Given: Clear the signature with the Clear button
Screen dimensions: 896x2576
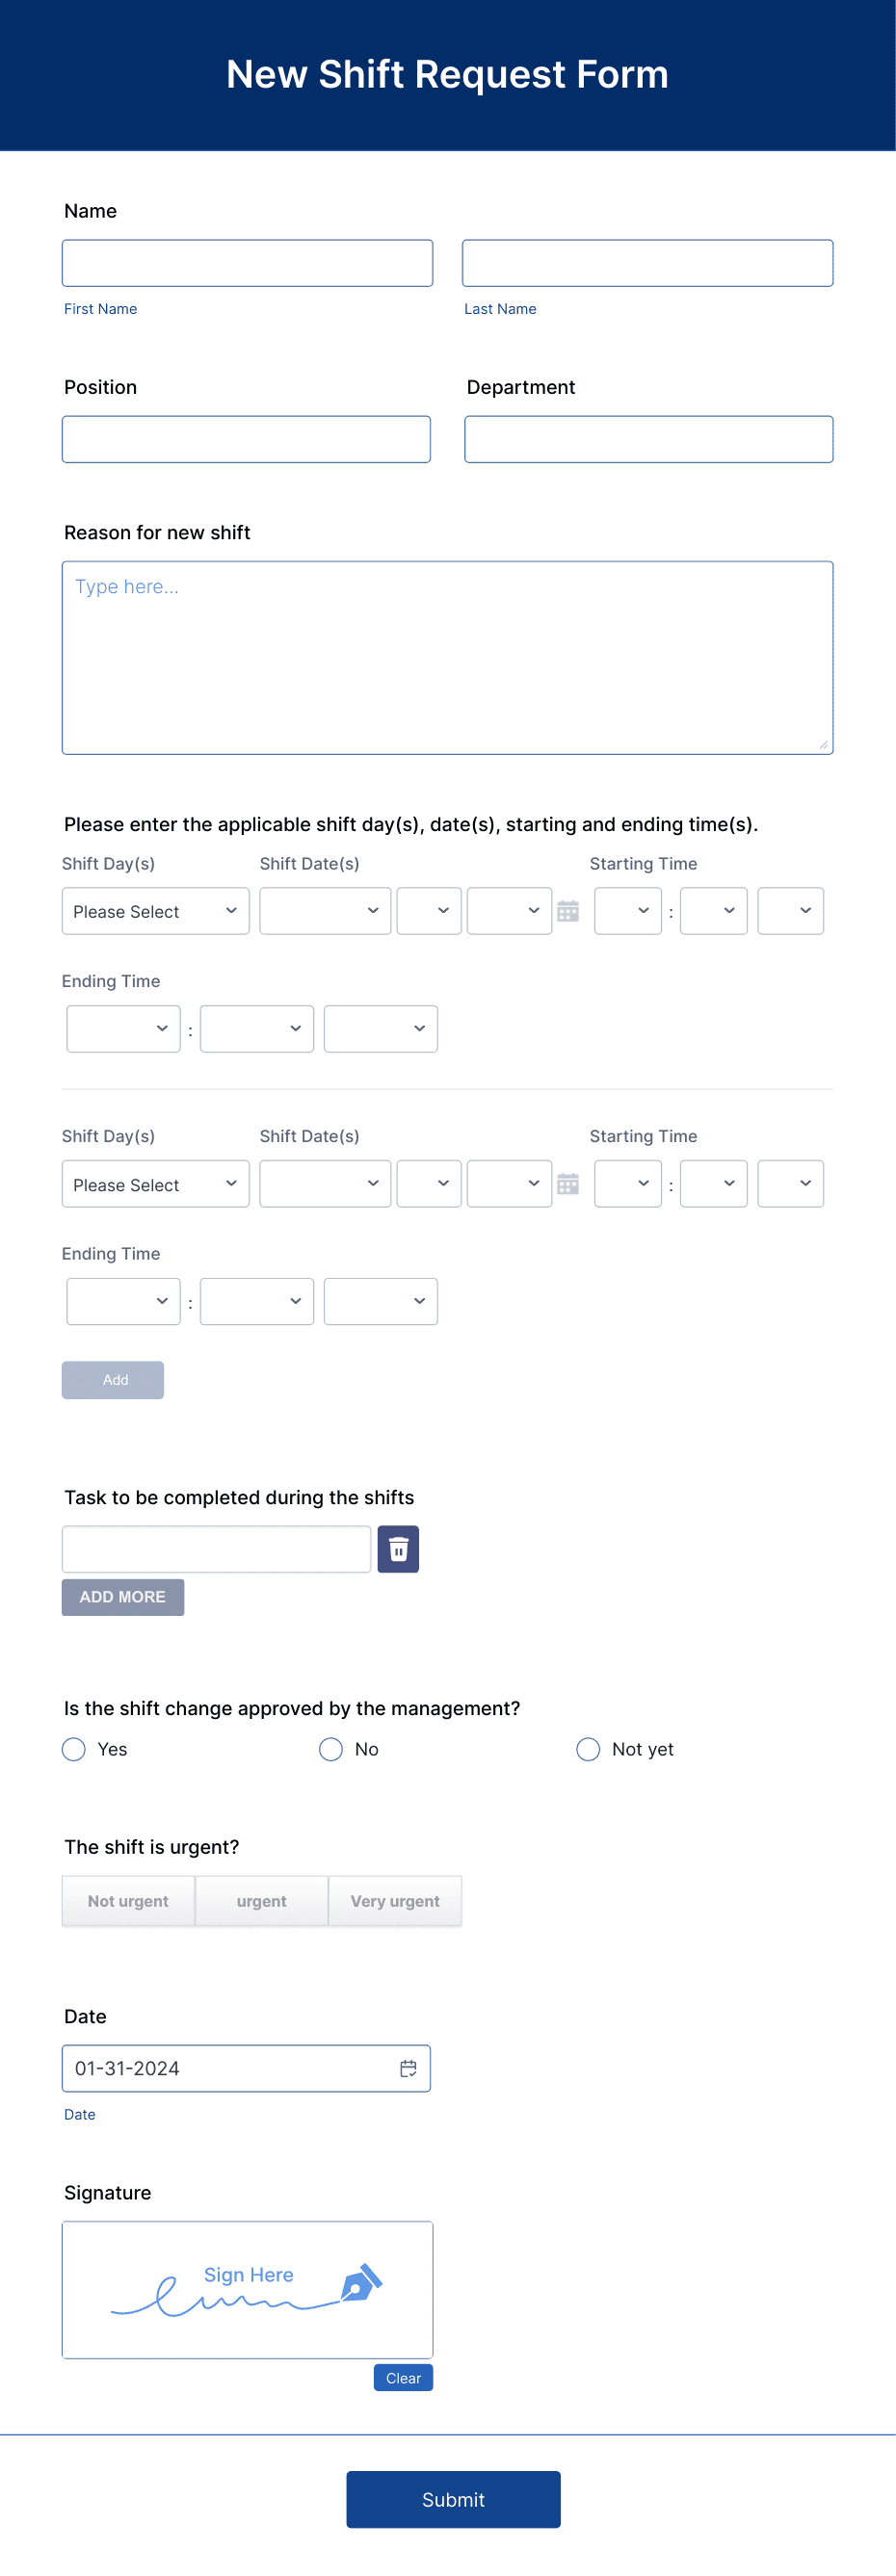Looking at the screenshot, I should coord(403,2378).
